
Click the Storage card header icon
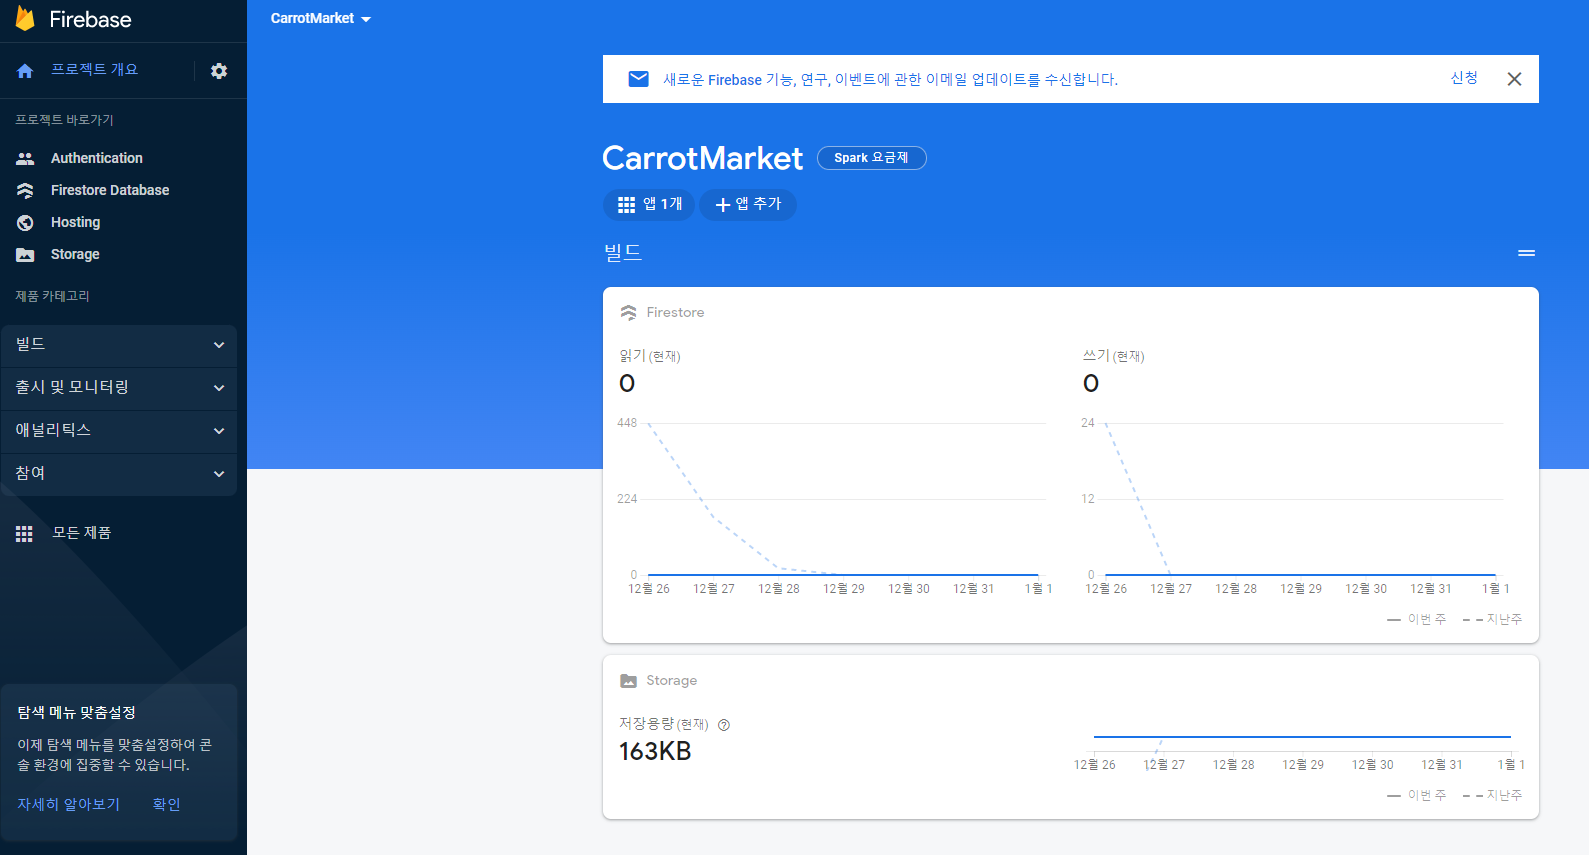pyautogui.click(x=628, y=681)
